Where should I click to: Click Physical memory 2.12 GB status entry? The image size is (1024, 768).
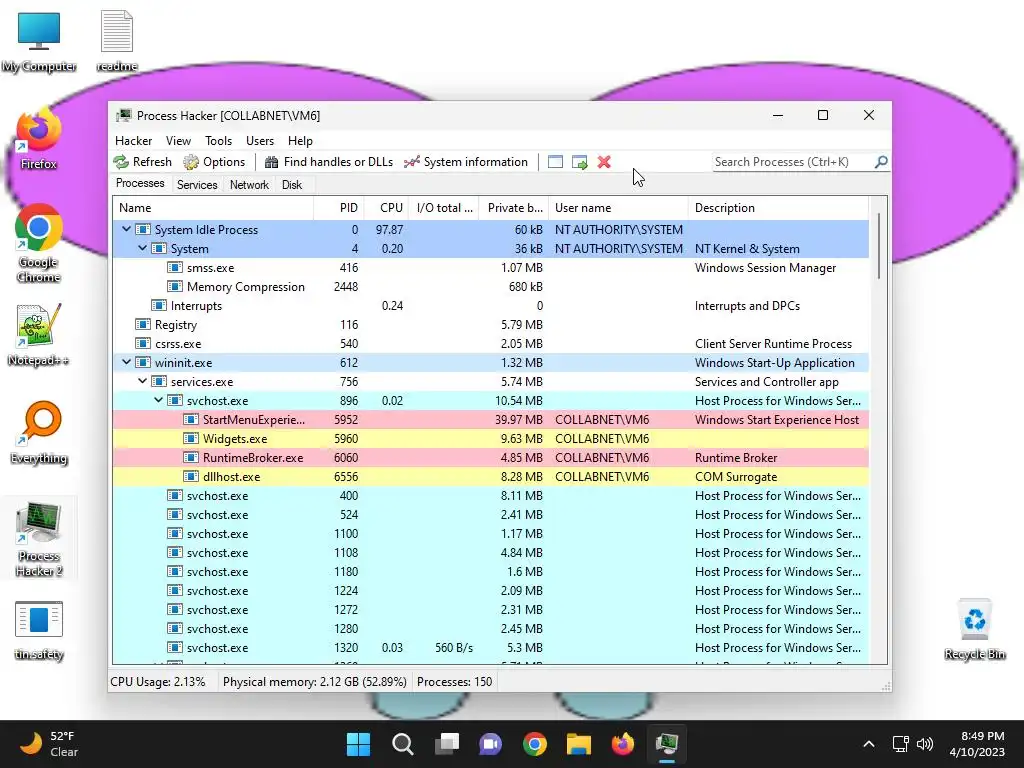point(314,682)
